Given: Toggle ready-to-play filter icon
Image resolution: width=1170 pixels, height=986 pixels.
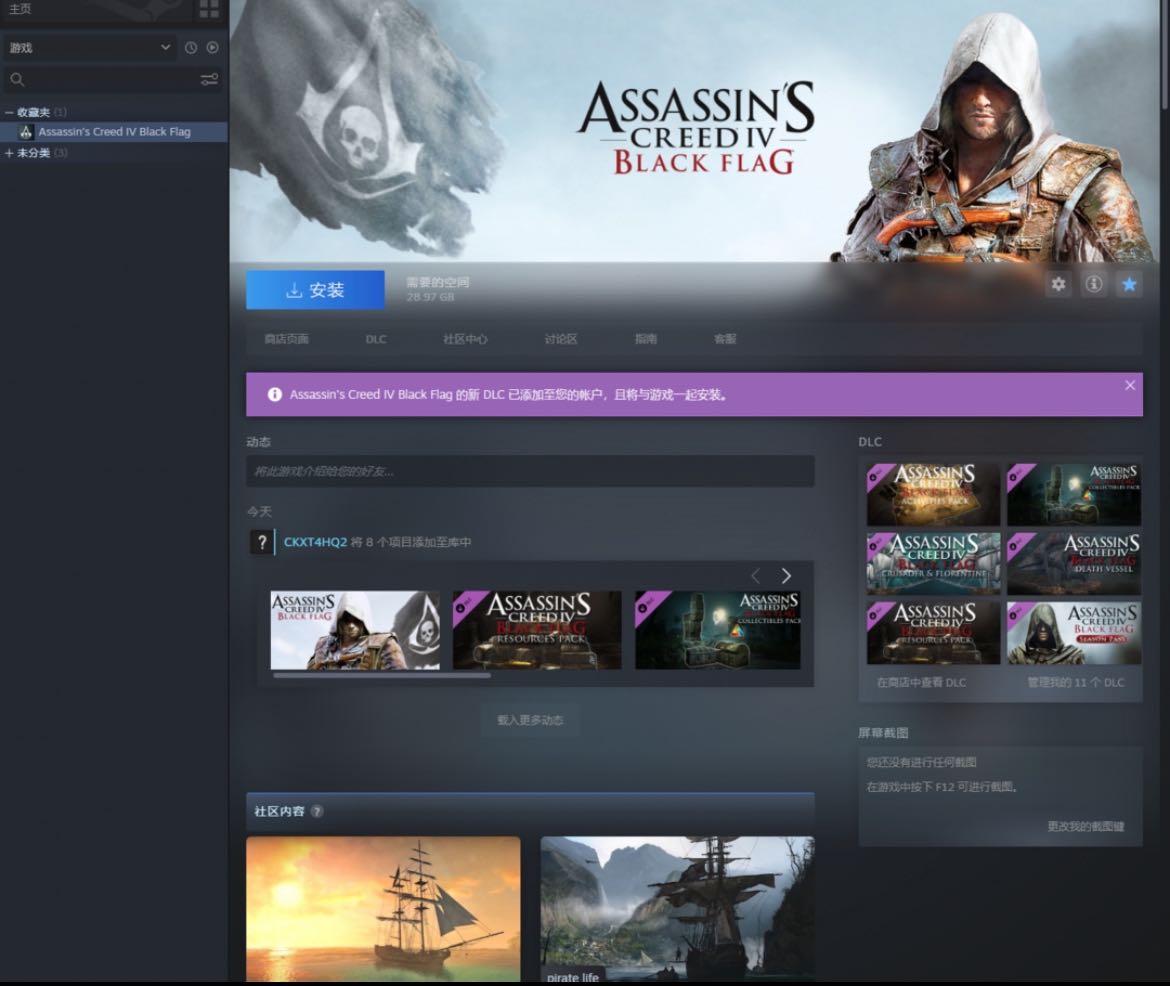Looking at the screenshot, I should tap(213, 48).
